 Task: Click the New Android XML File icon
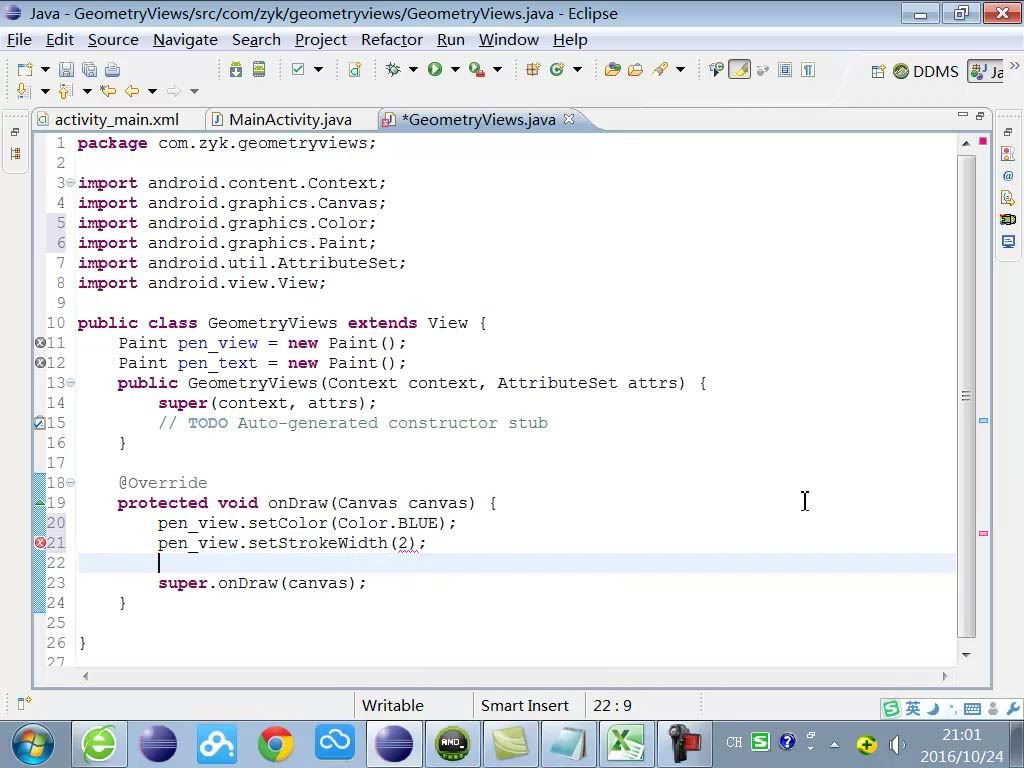coord(355,69)
